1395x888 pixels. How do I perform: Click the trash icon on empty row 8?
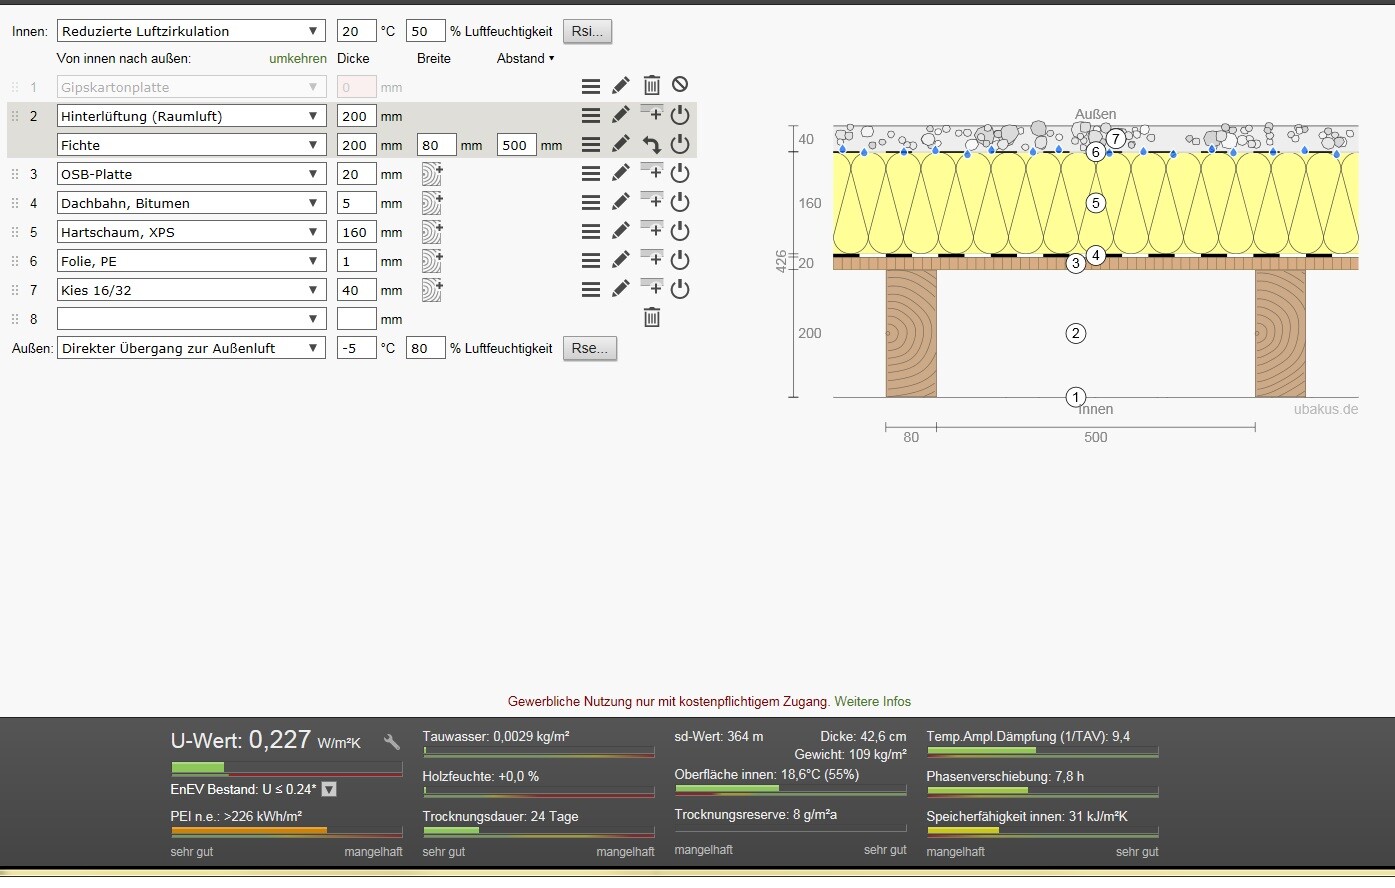click(651, 318)
